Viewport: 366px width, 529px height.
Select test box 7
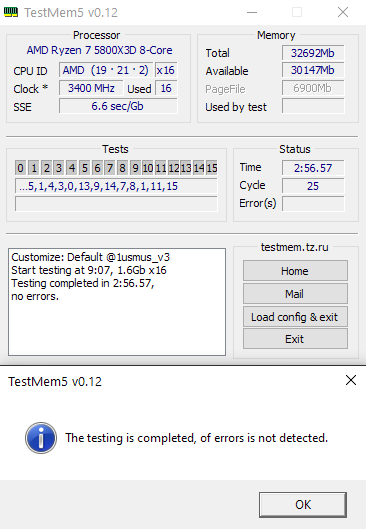pyautogui.click(x=110, y=168)
